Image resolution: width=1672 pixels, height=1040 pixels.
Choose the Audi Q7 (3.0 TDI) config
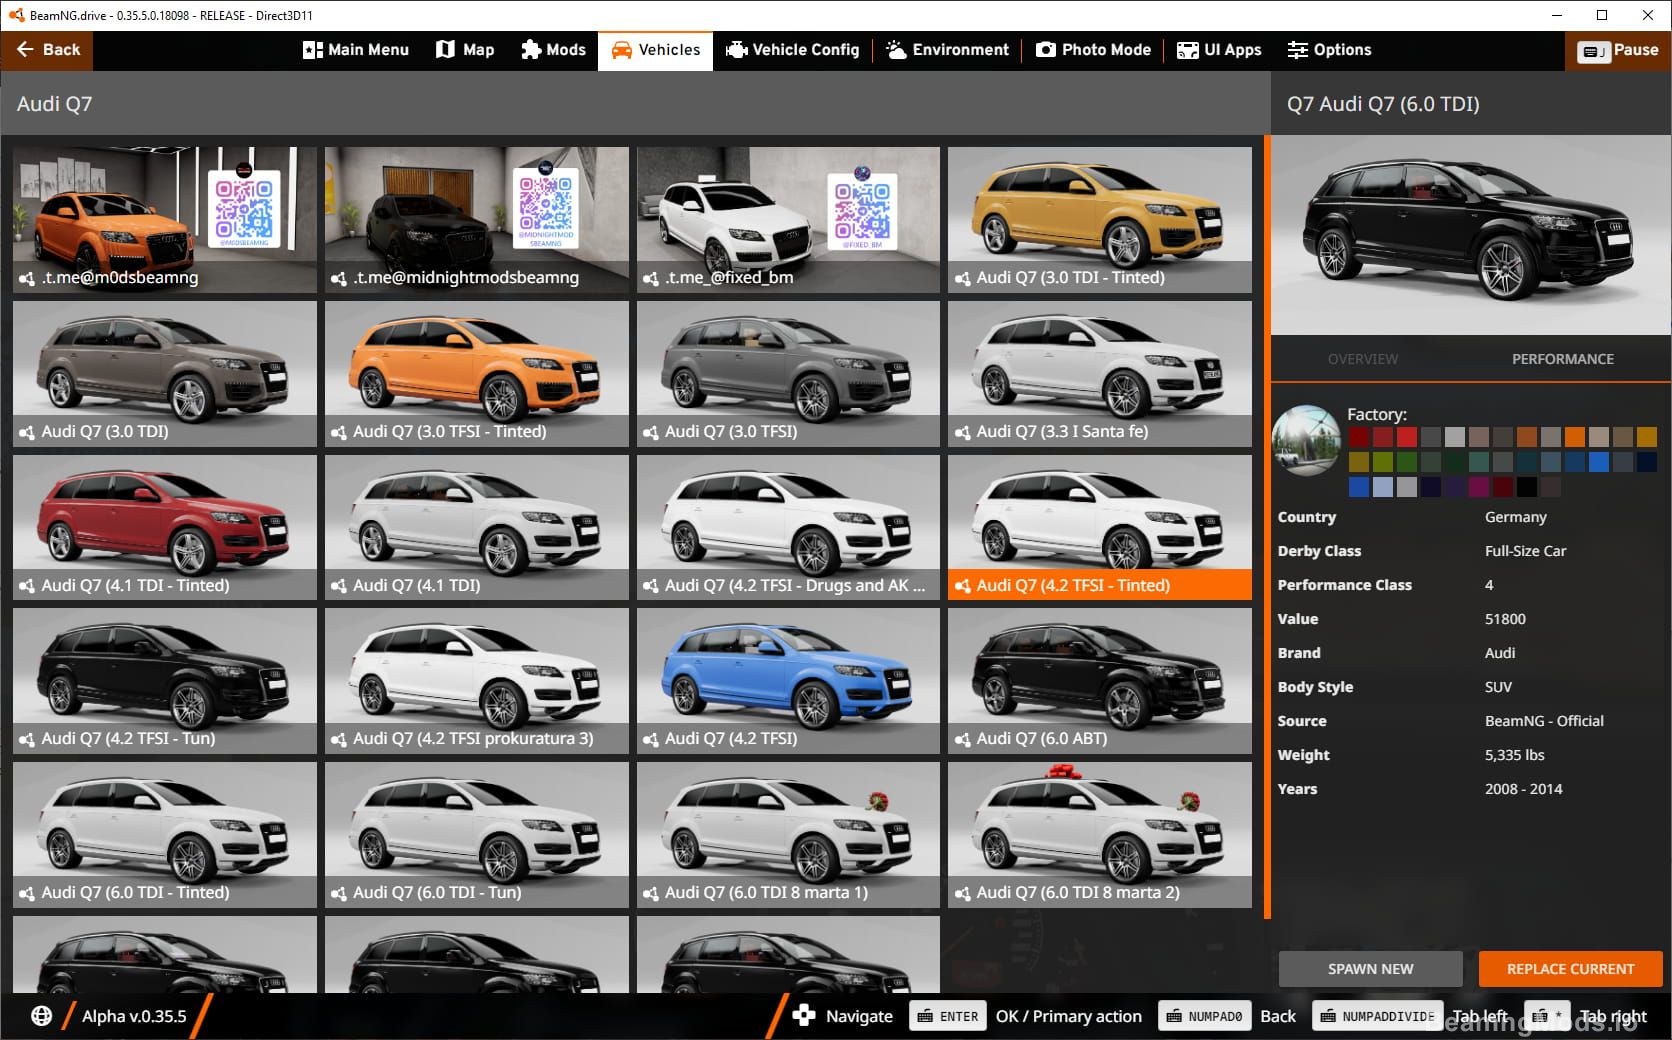pyautogui.click(x=165, y=374)
